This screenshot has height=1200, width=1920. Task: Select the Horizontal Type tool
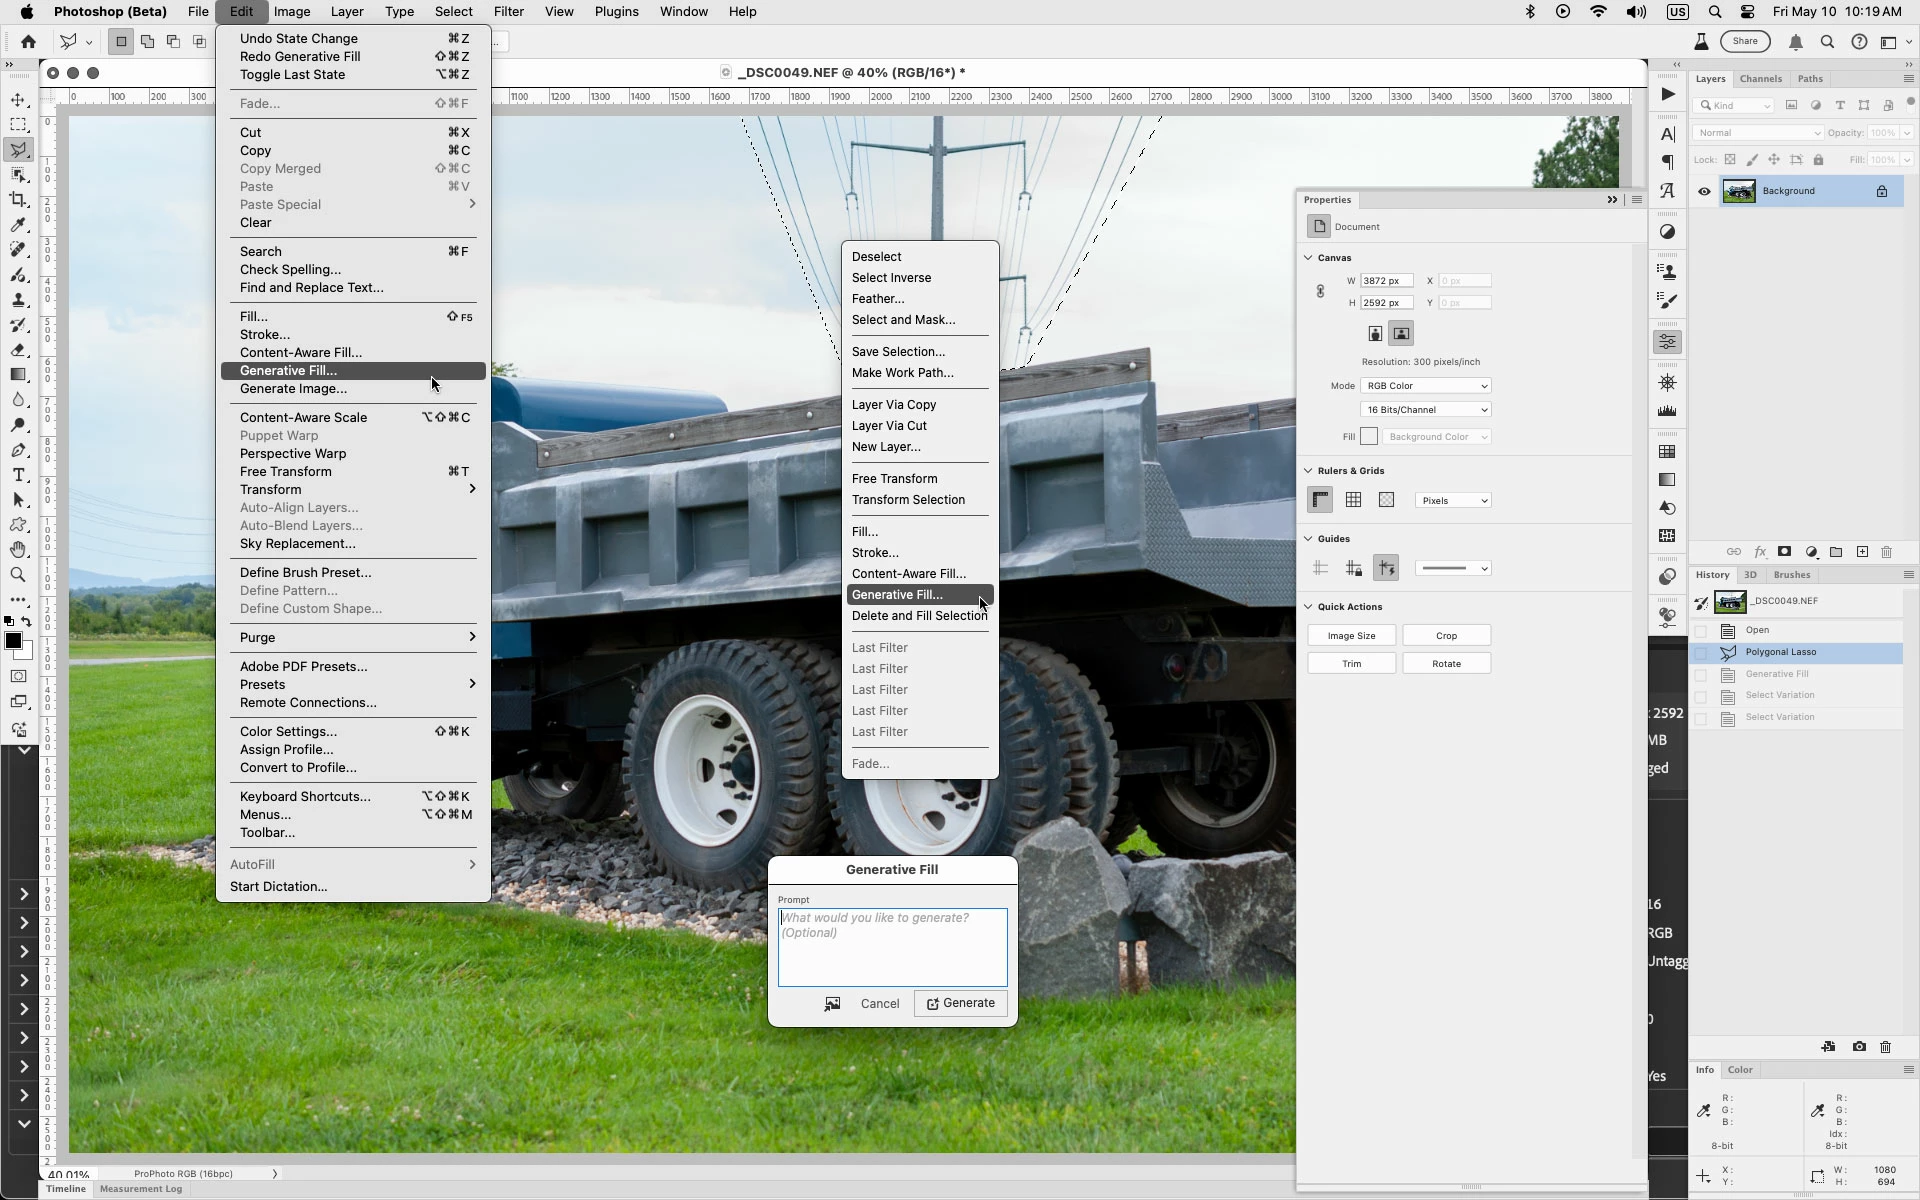(x=18, y=475)
